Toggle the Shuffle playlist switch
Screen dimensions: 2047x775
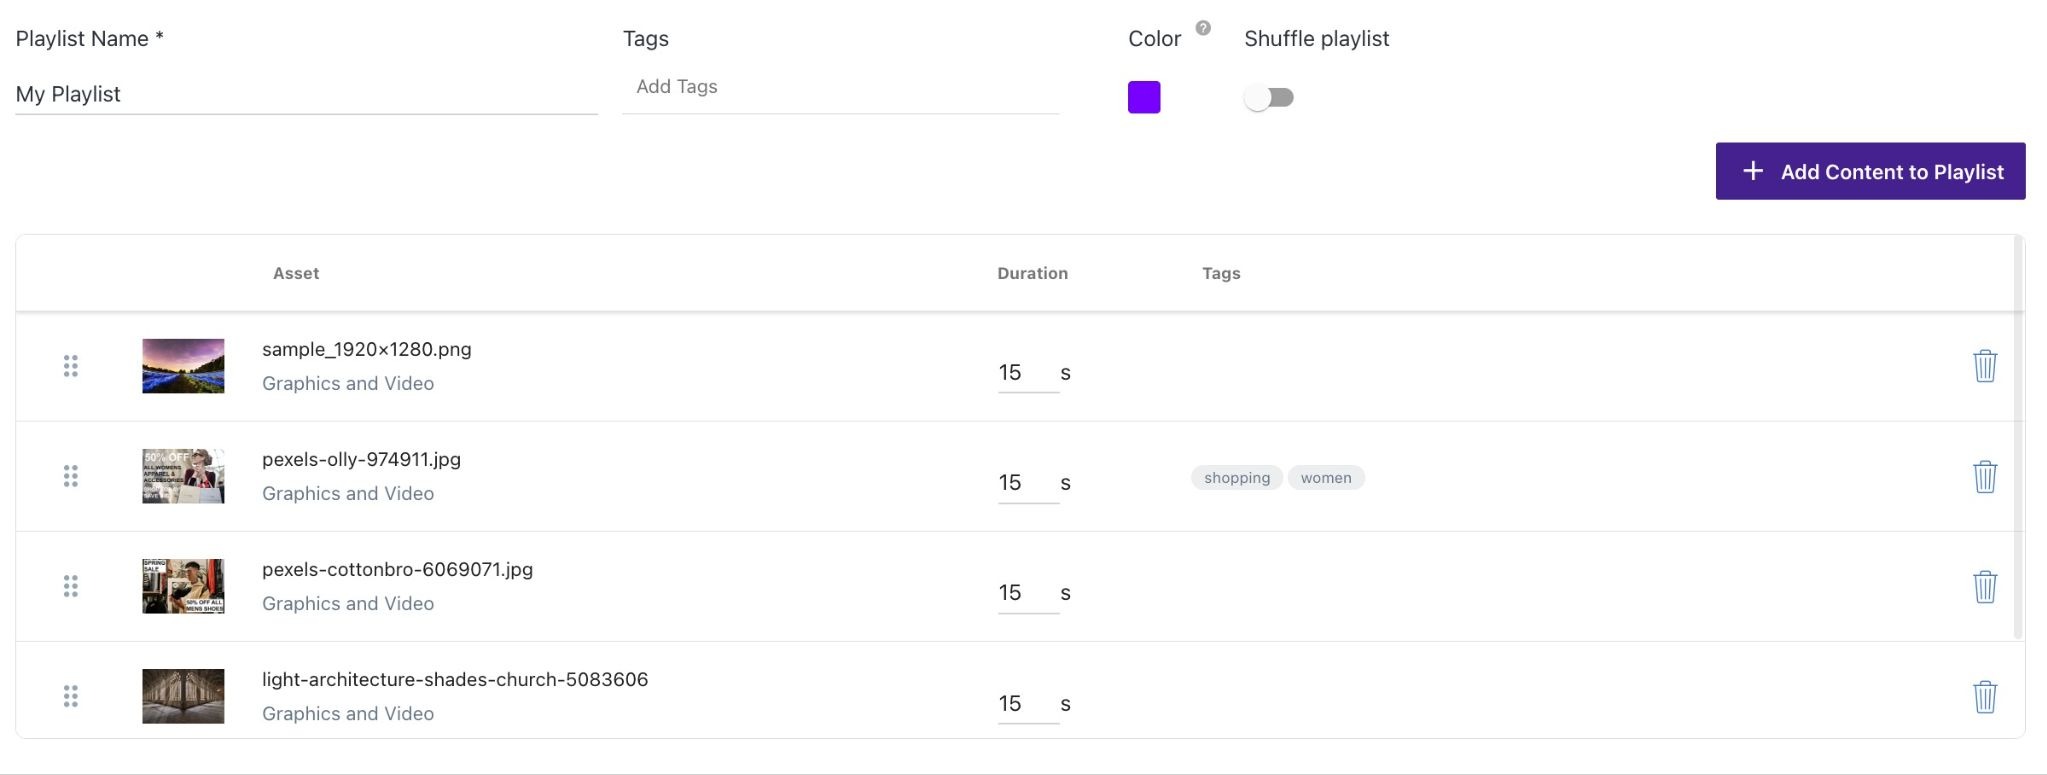[1269, 97]
